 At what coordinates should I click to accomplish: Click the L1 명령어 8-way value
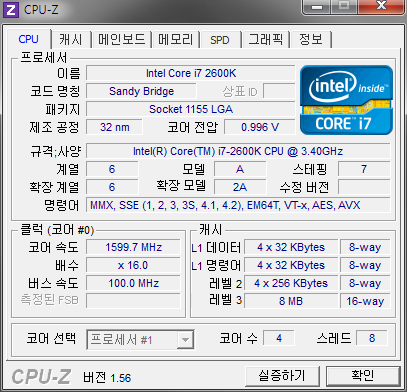point(365,265)
